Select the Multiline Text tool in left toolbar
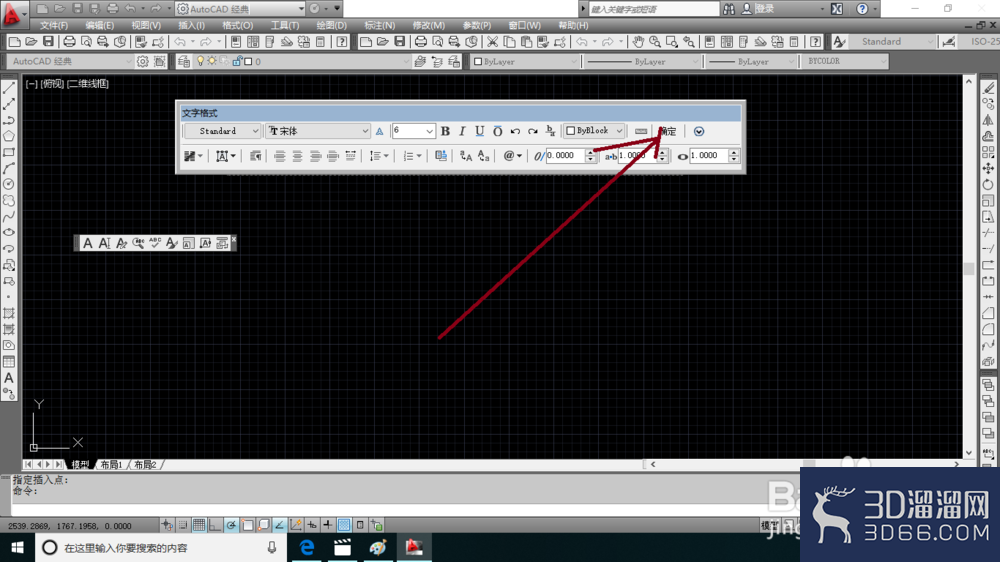 click(9, 378)
